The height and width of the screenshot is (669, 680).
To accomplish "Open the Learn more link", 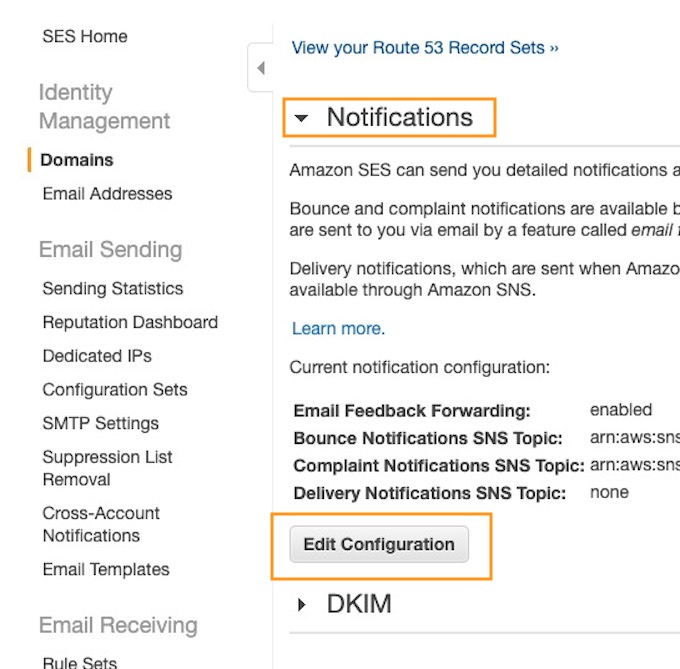I will [338, 329].
